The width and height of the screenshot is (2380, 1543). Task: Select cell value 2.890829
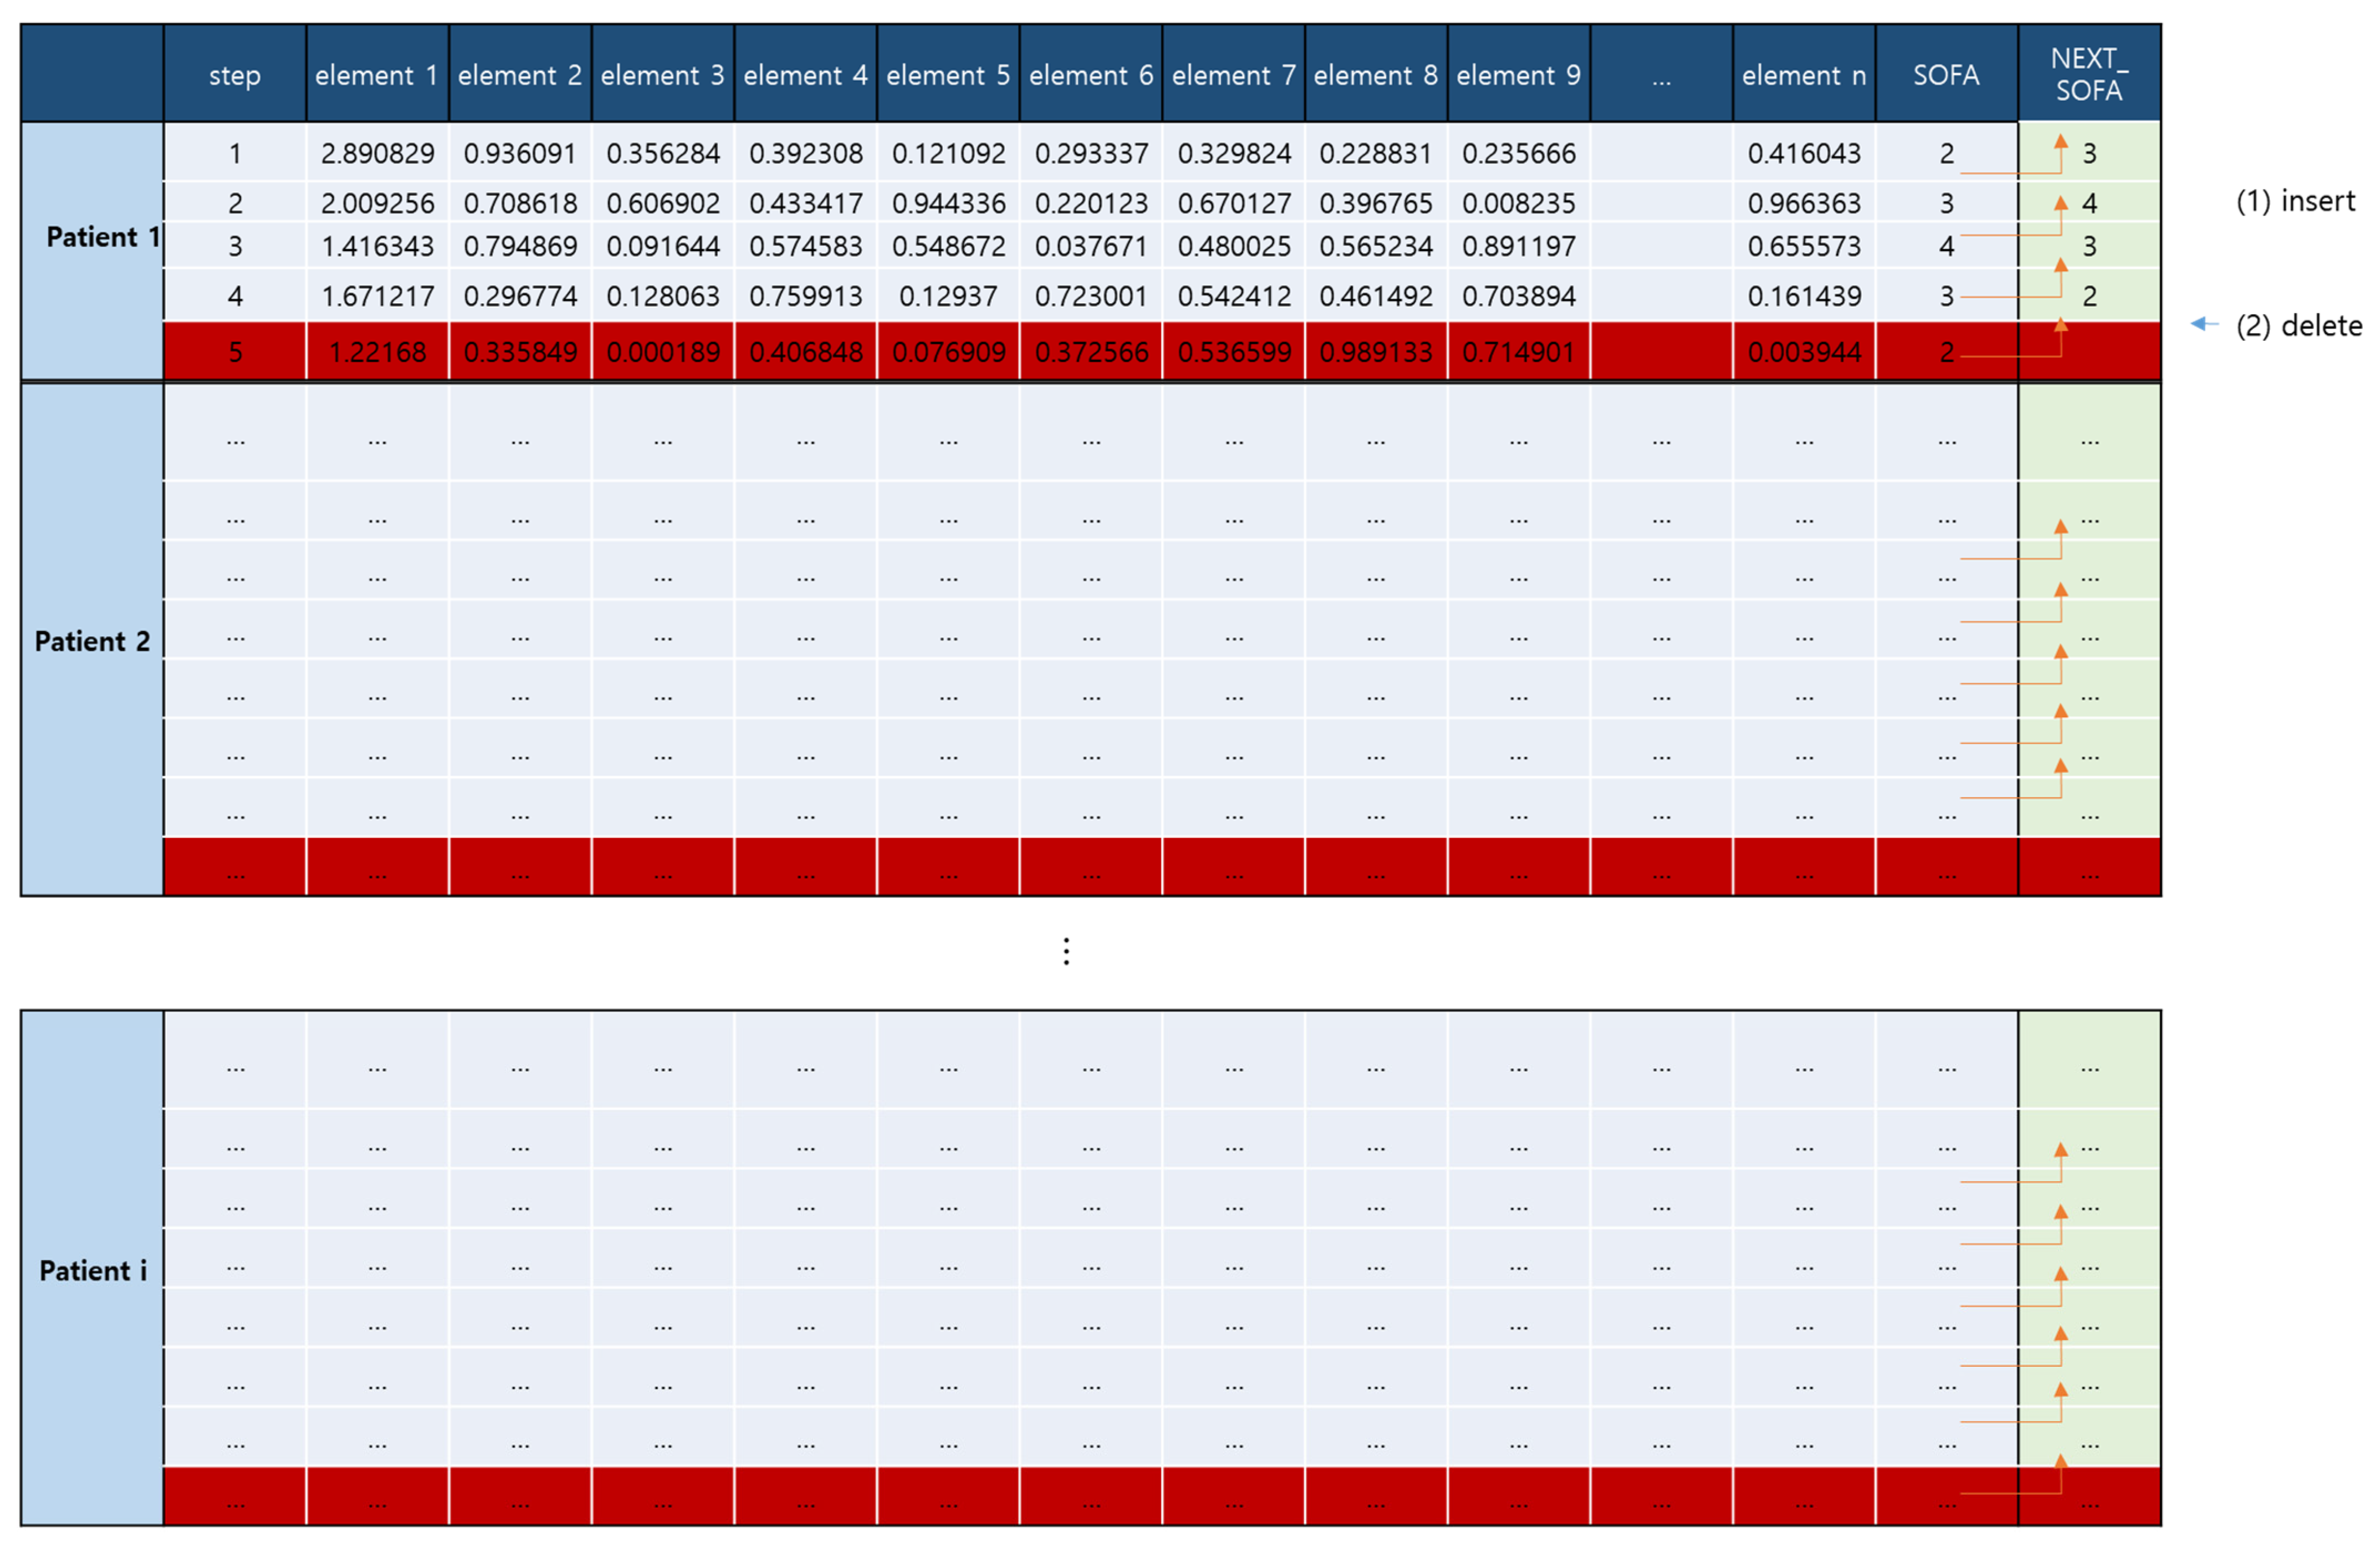click(x=377, y=153)
